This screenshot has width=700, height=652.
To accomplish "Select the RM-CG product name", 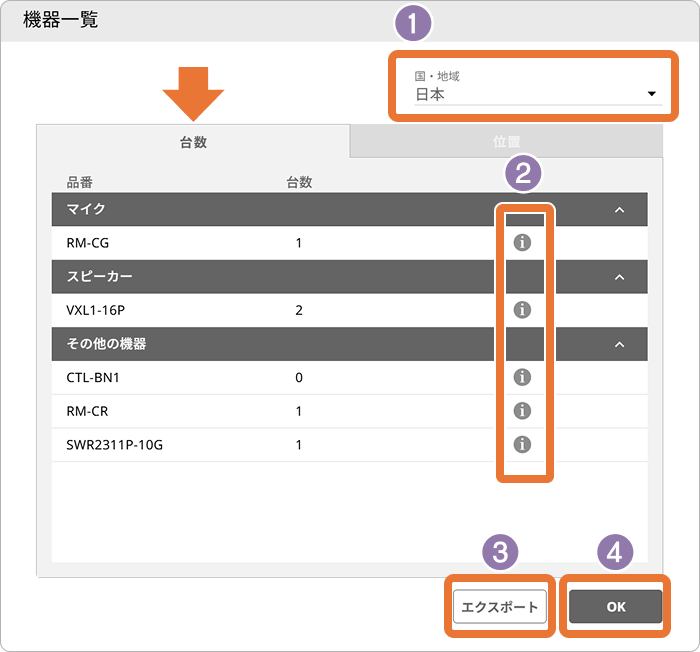I will 88,243.
